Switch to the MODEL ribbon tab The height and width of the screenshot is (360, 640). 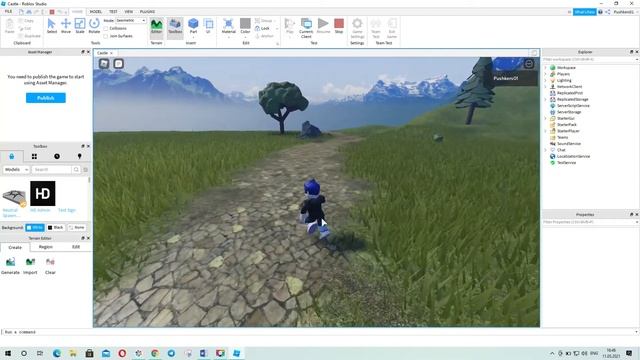[96, 11]
